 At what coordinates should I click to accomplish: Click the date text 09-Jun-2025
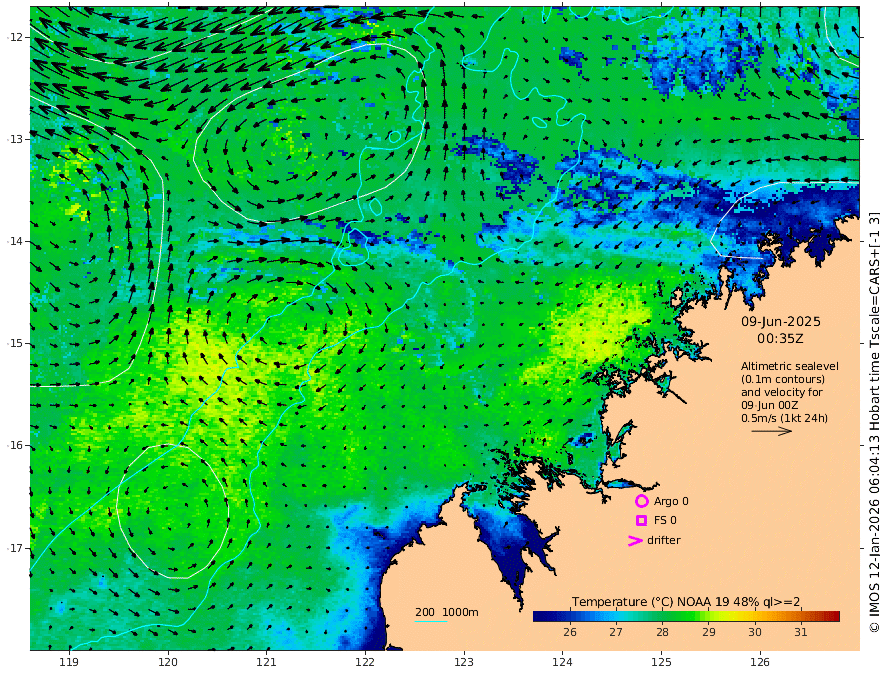pos(781,322)
